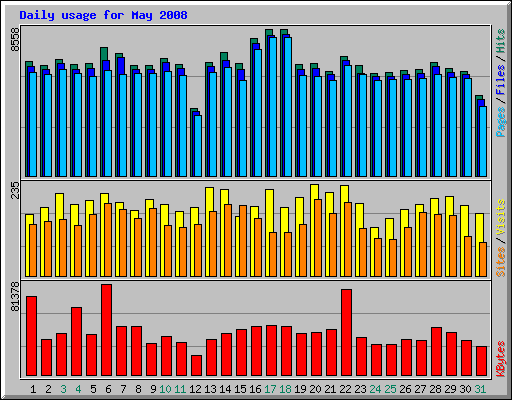Select day 6 on the bottom axis
Viewport: 512px width, 400px height.
tap(108, 389)
